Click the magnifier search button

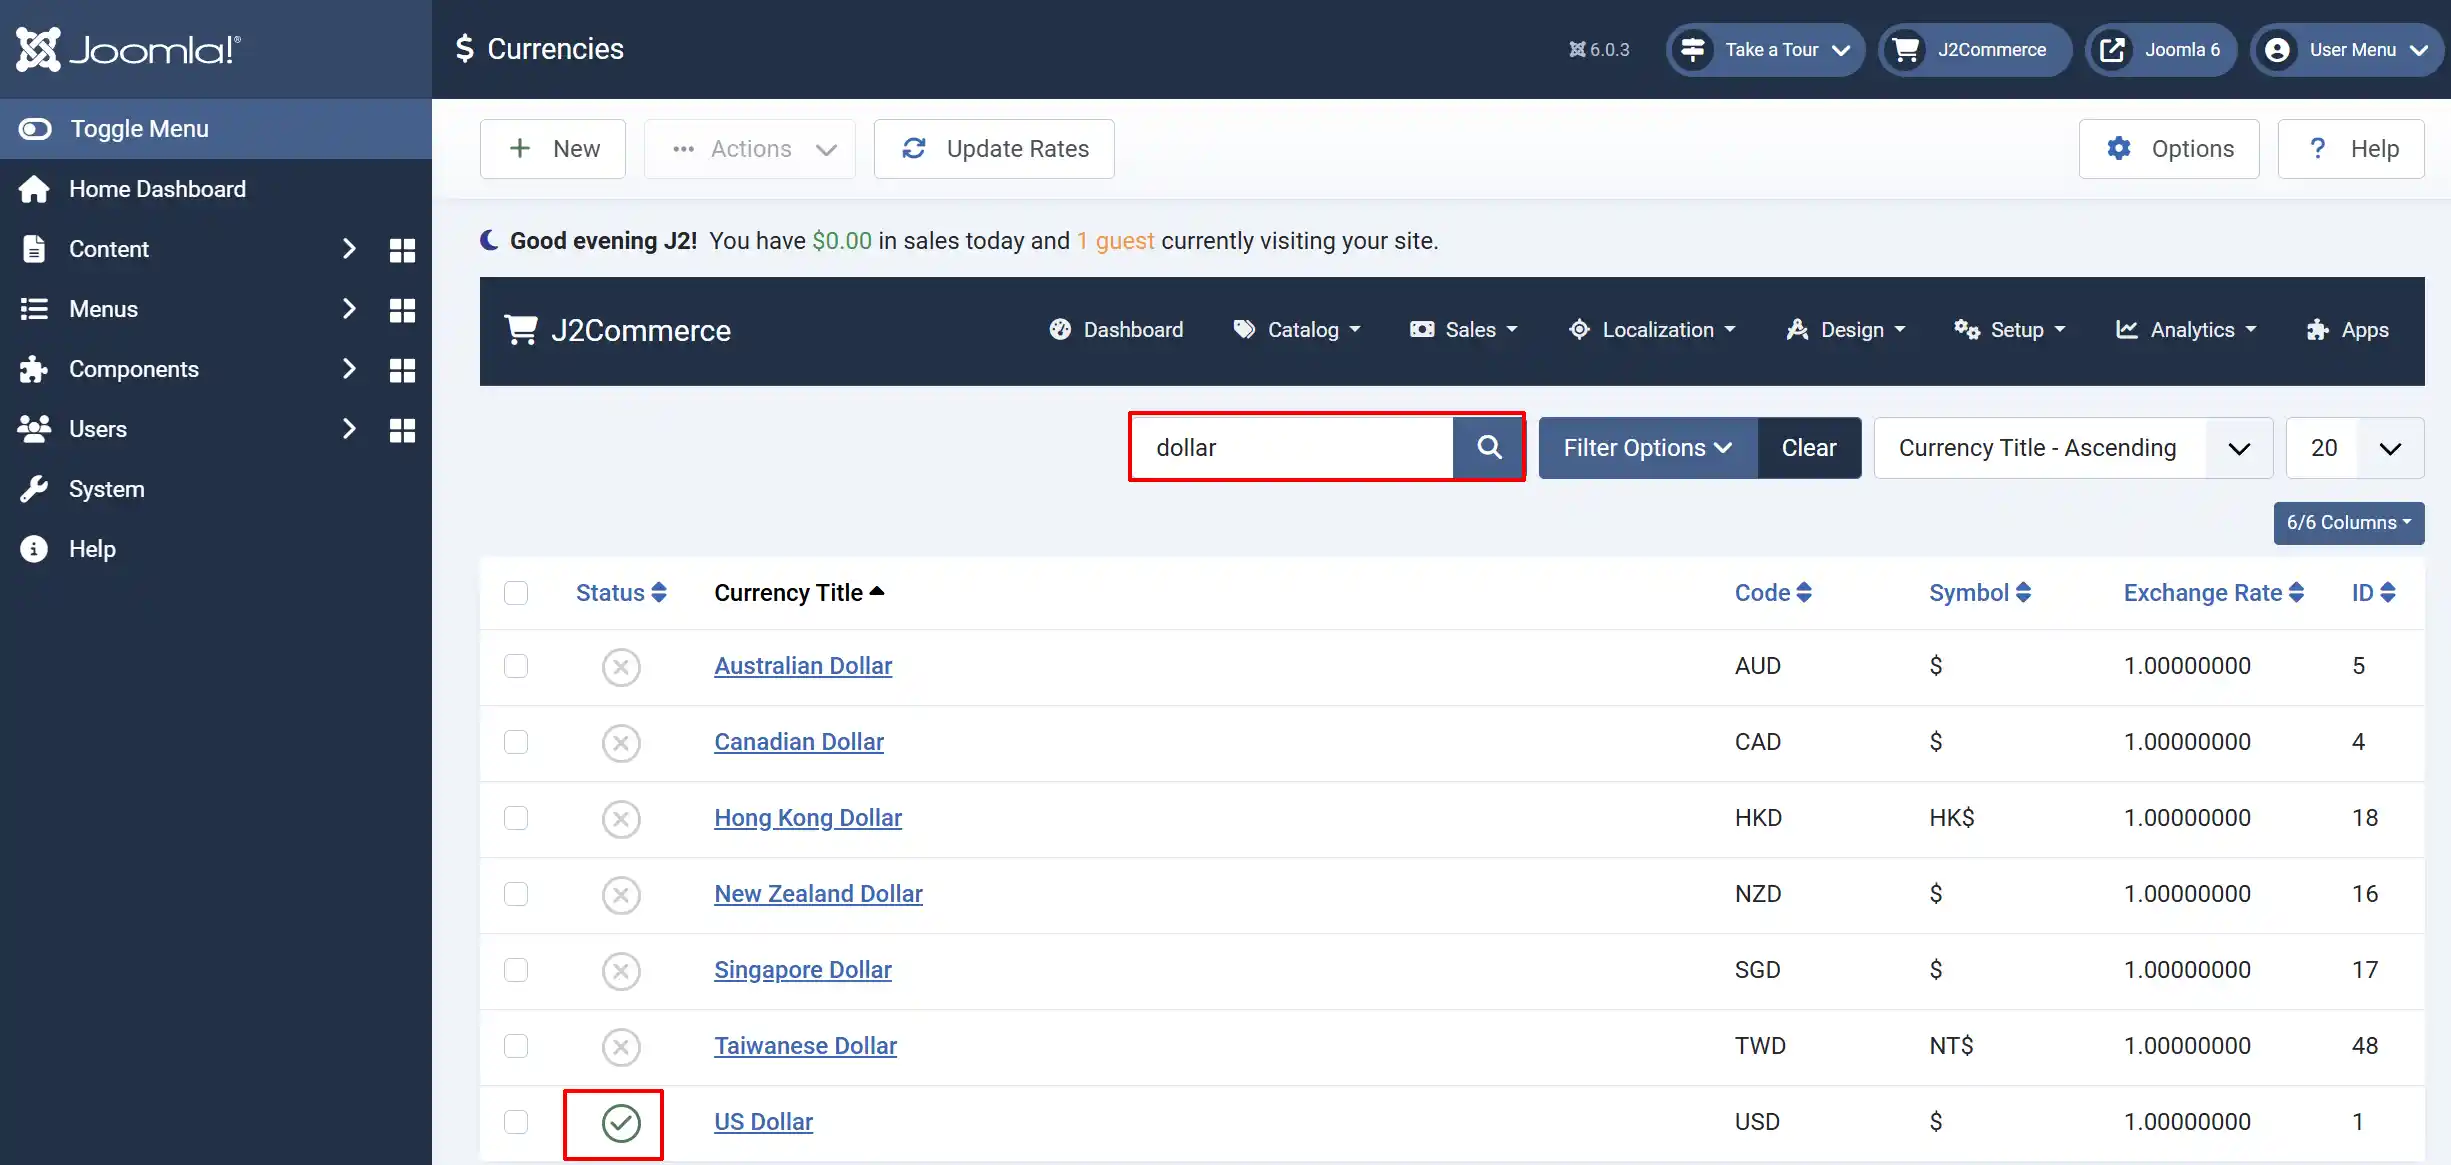(1488, 447)
